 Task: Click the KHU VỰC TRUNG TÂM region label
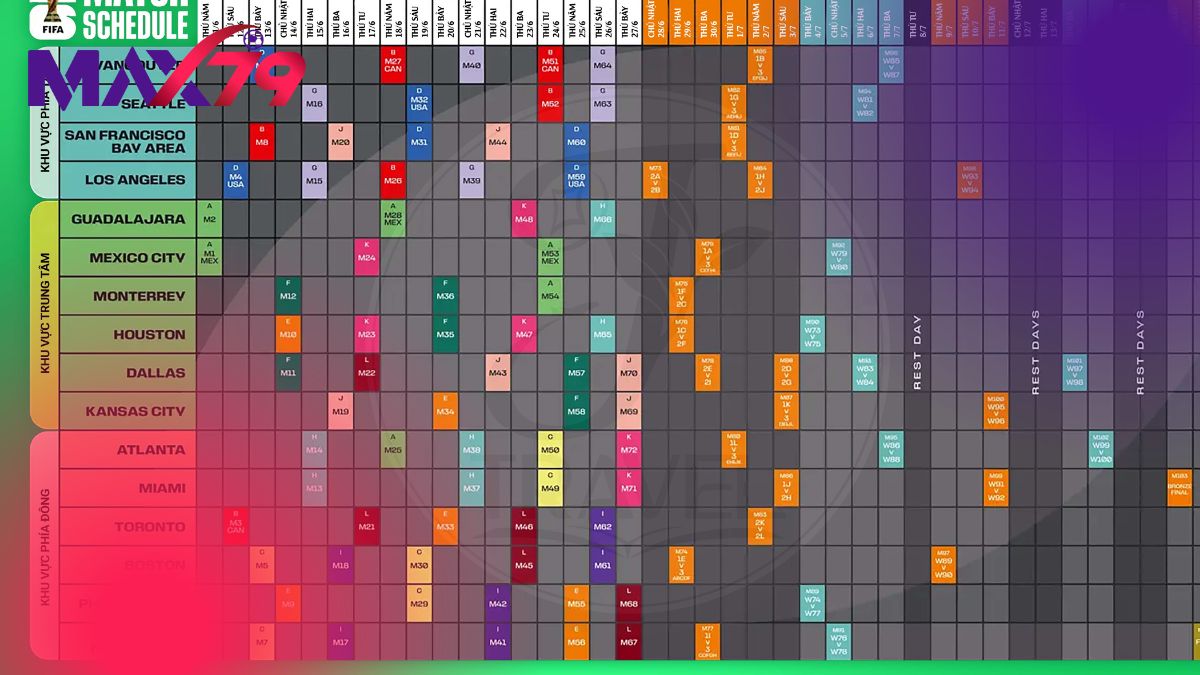[45, 315]
